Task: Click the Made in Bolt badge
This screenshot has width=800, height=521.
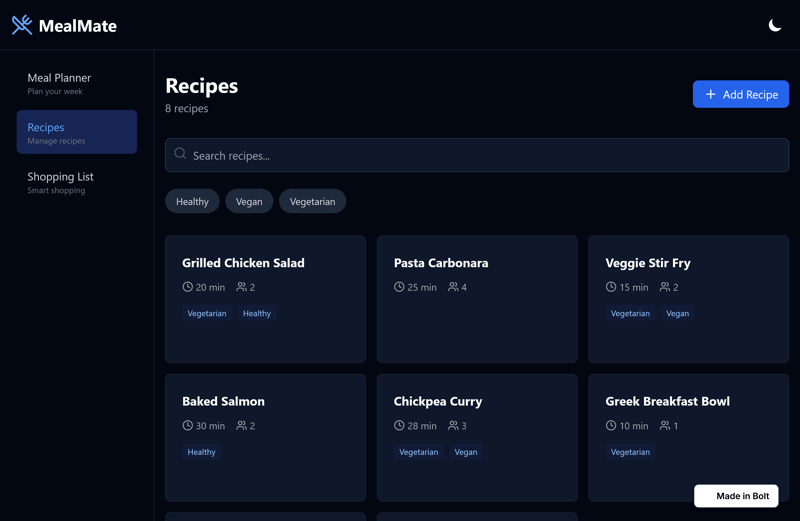Action: point(736,496)
